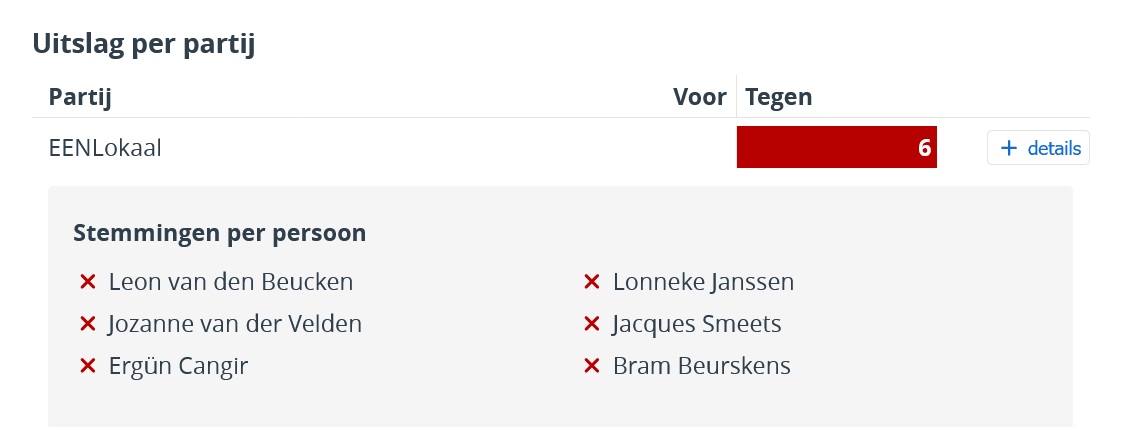Click the name Jacques Smeets
This screenshot has height=430, width=1121.
click(697, 325)
